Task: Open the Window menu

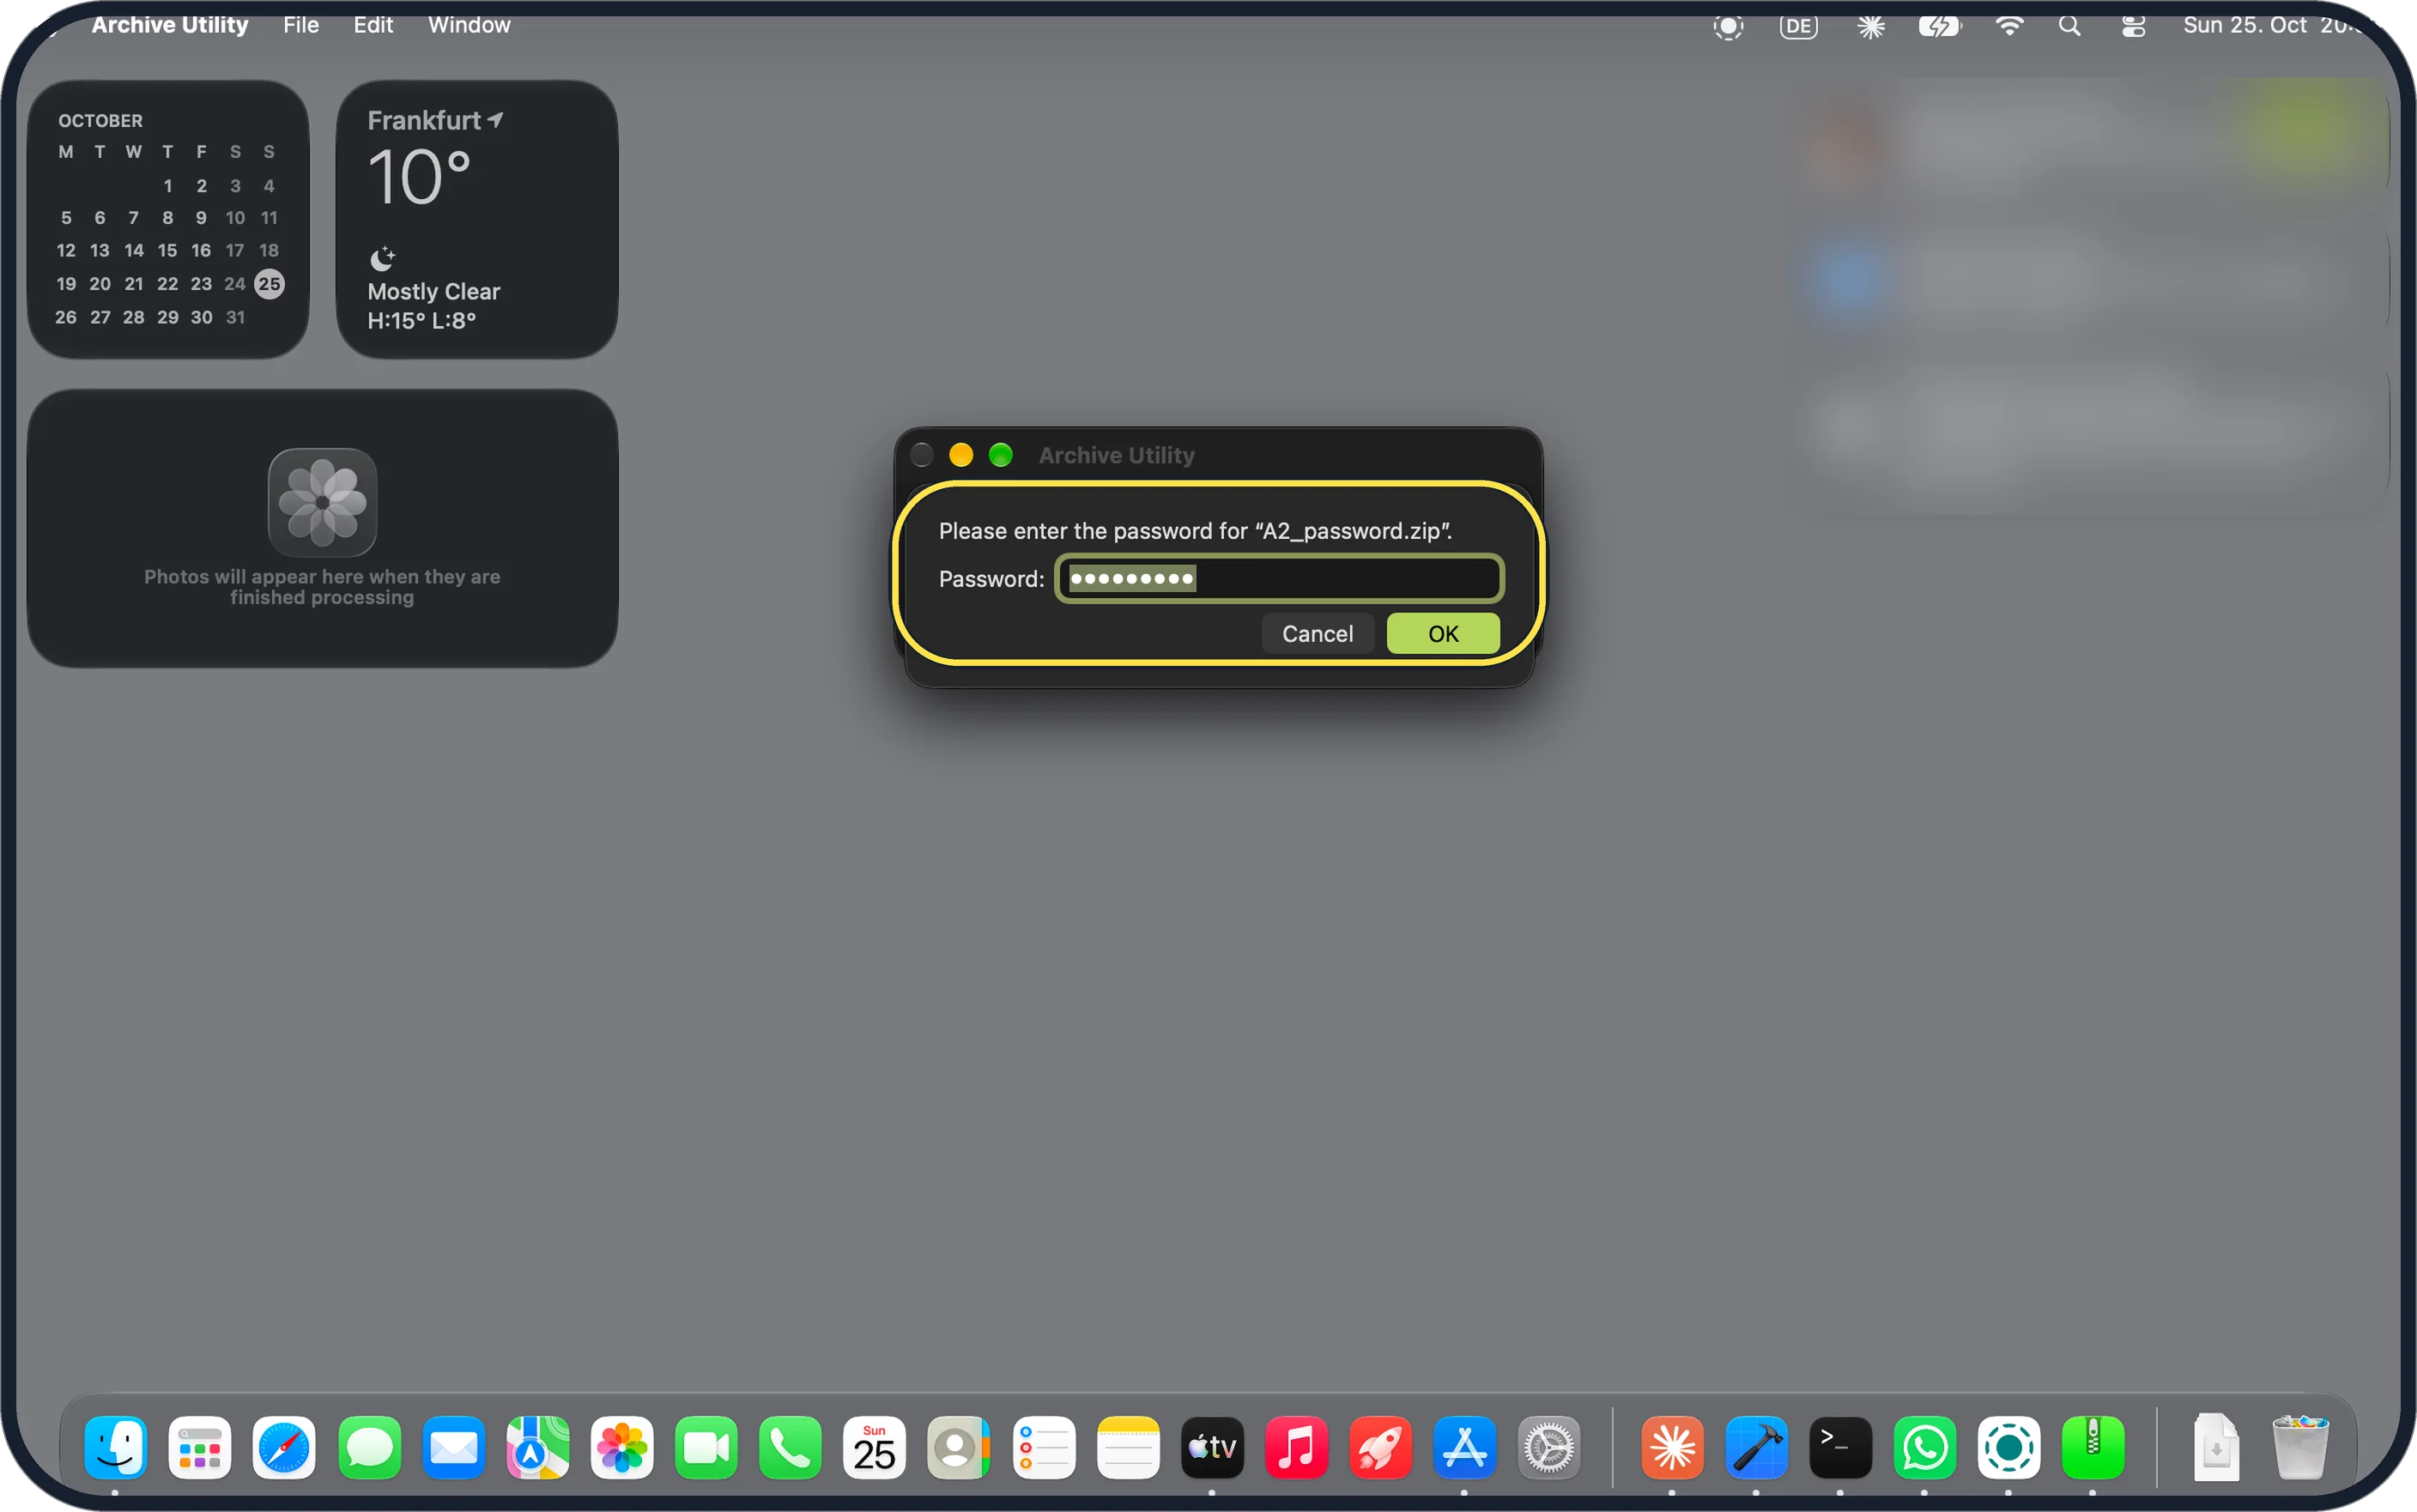Action: point(469,25)
